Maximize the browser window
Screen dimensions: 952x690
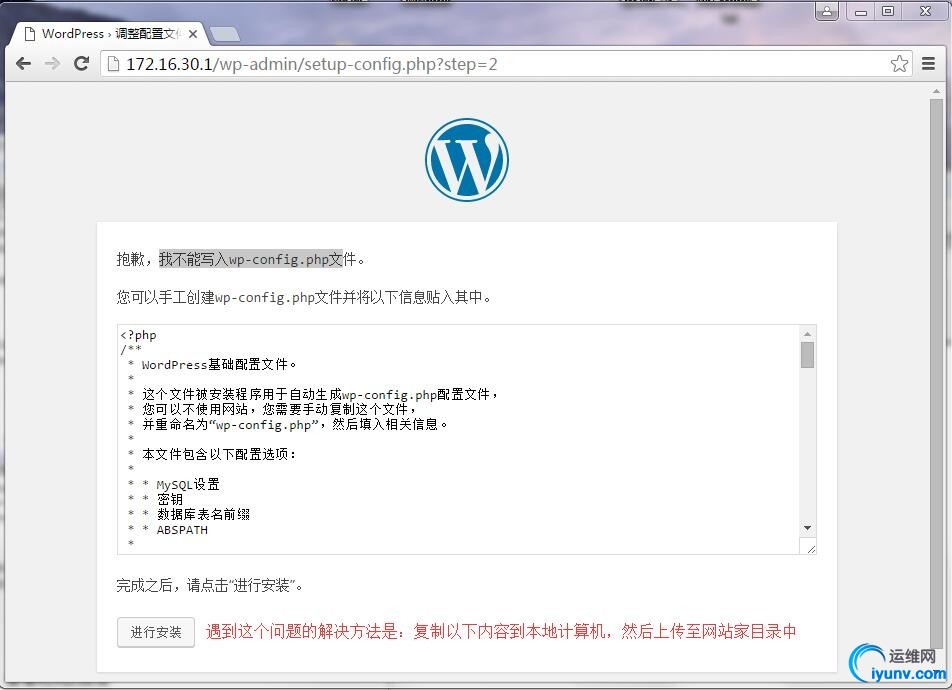888,11
